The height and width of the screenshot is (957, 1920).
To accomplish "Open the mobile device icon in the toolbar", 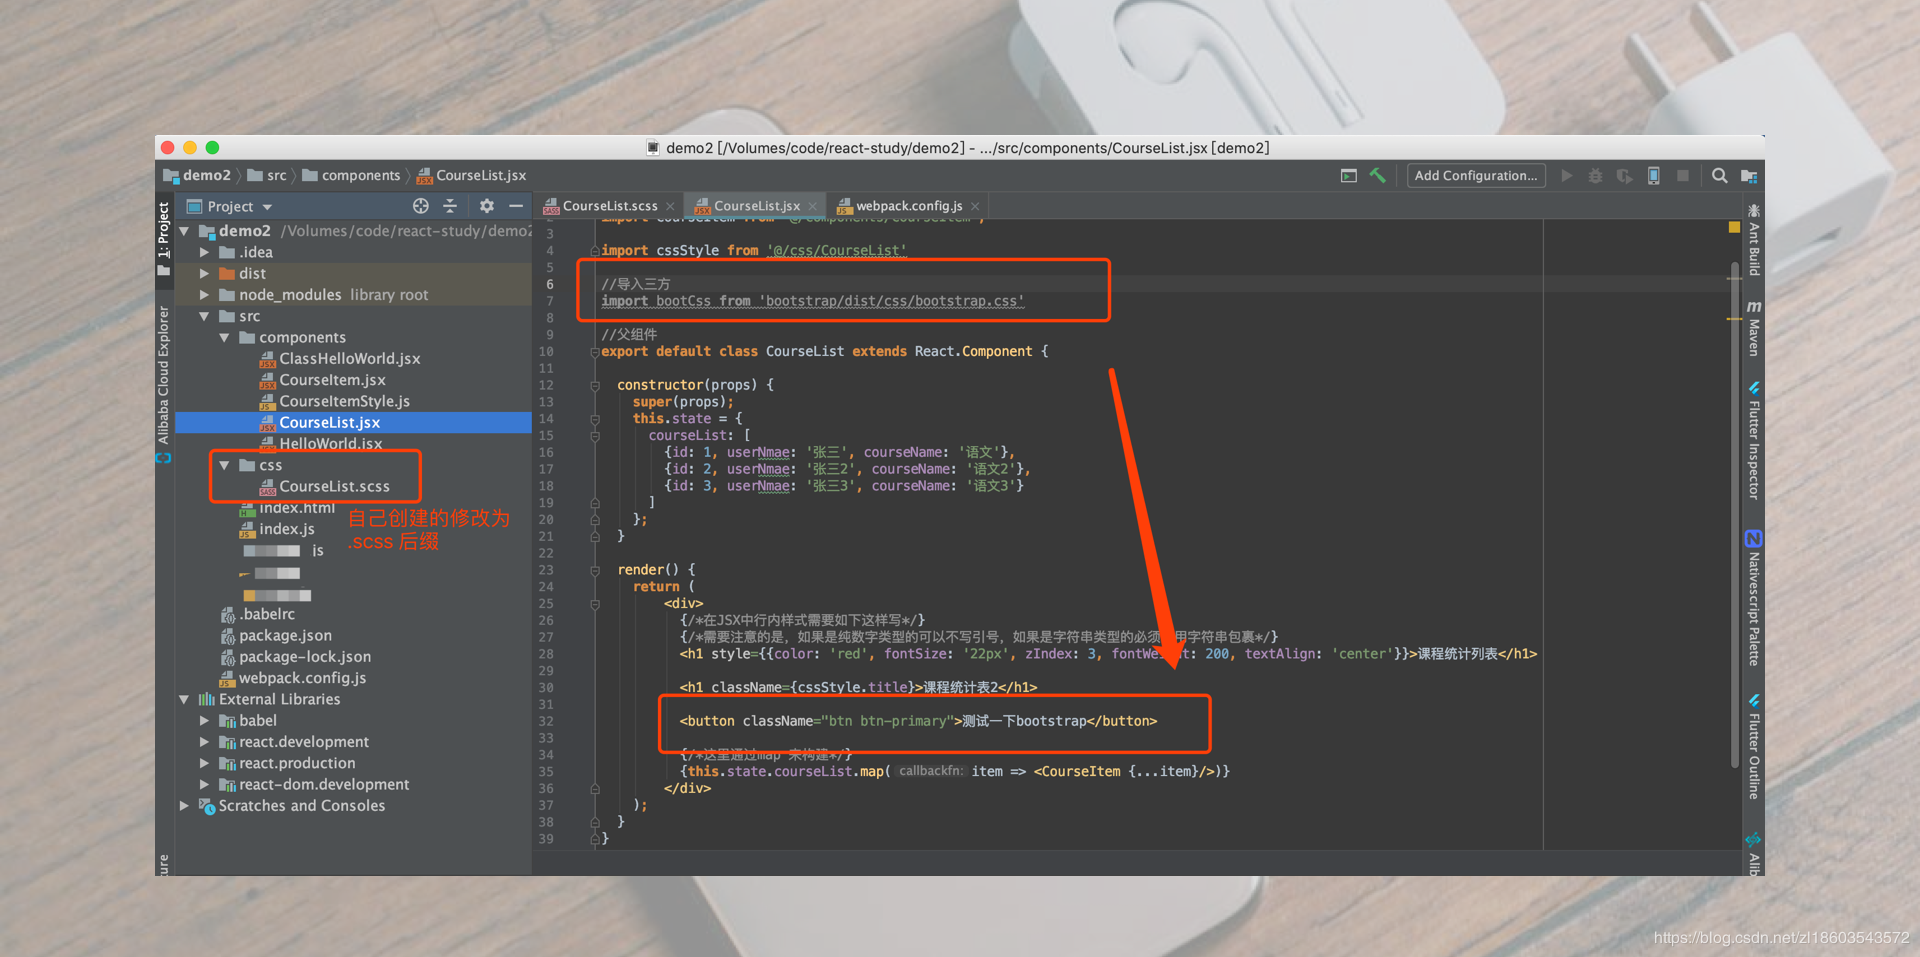I will tap(1654, 176).
